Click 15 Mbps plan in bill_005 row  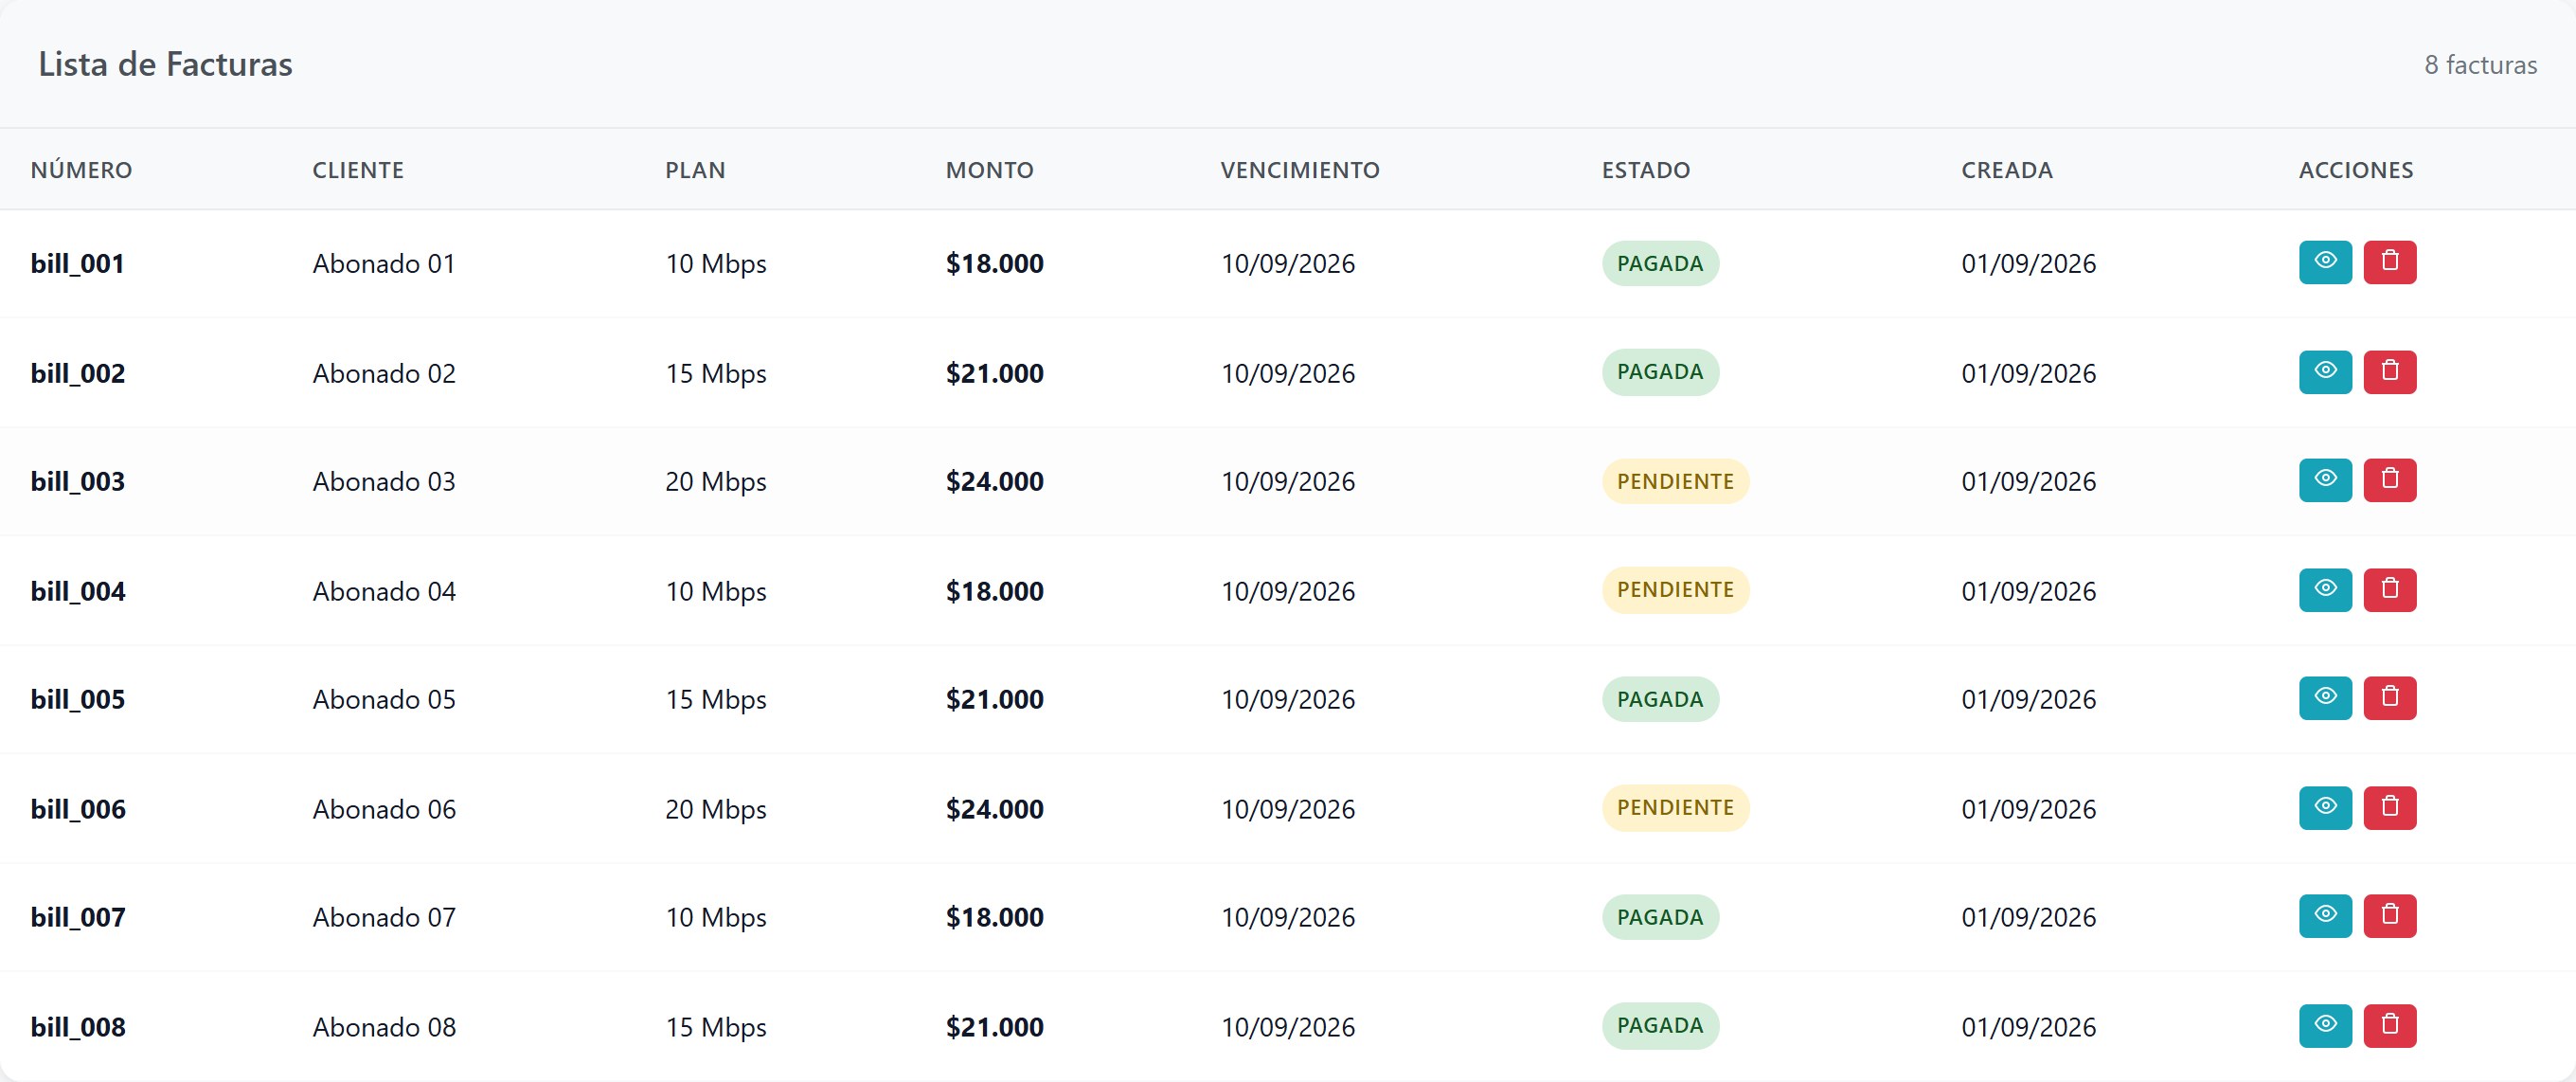point(716,700)
